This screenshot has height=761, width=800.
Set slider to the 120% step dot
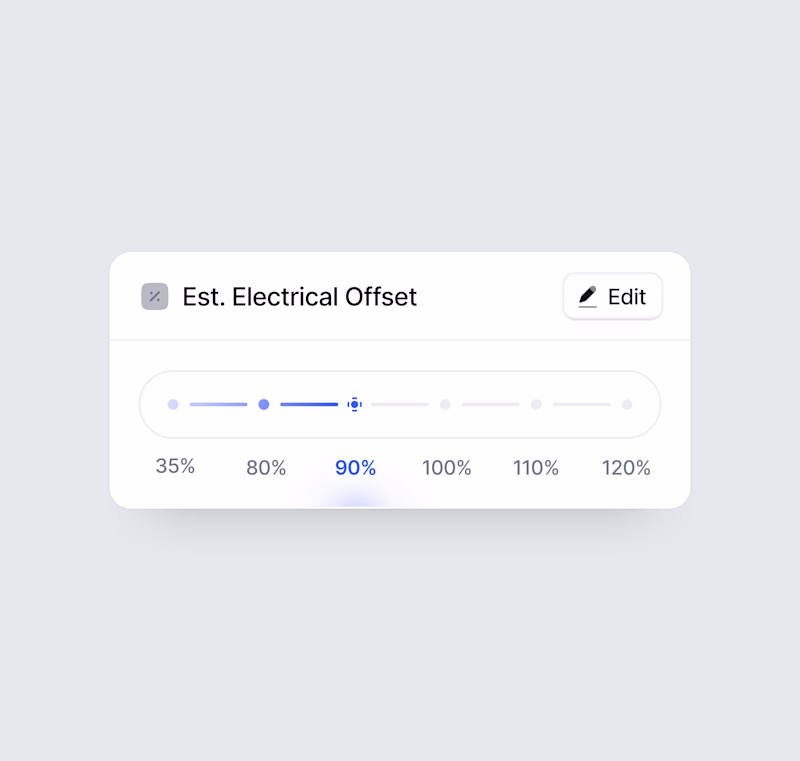[x=627, y=404]
